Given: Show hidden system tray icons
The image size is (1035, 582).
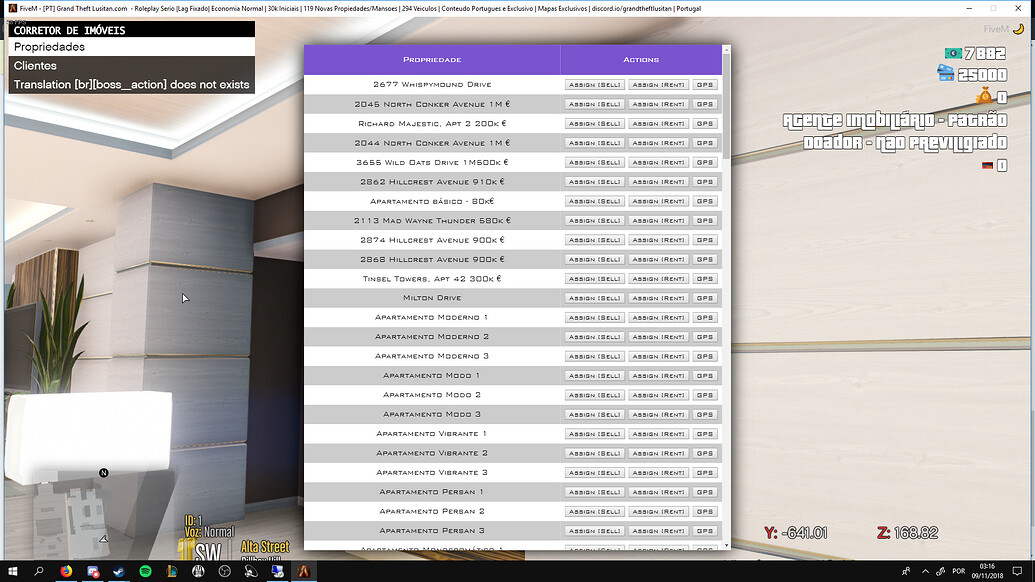Looking at the screenshot, I should point(925,571).
